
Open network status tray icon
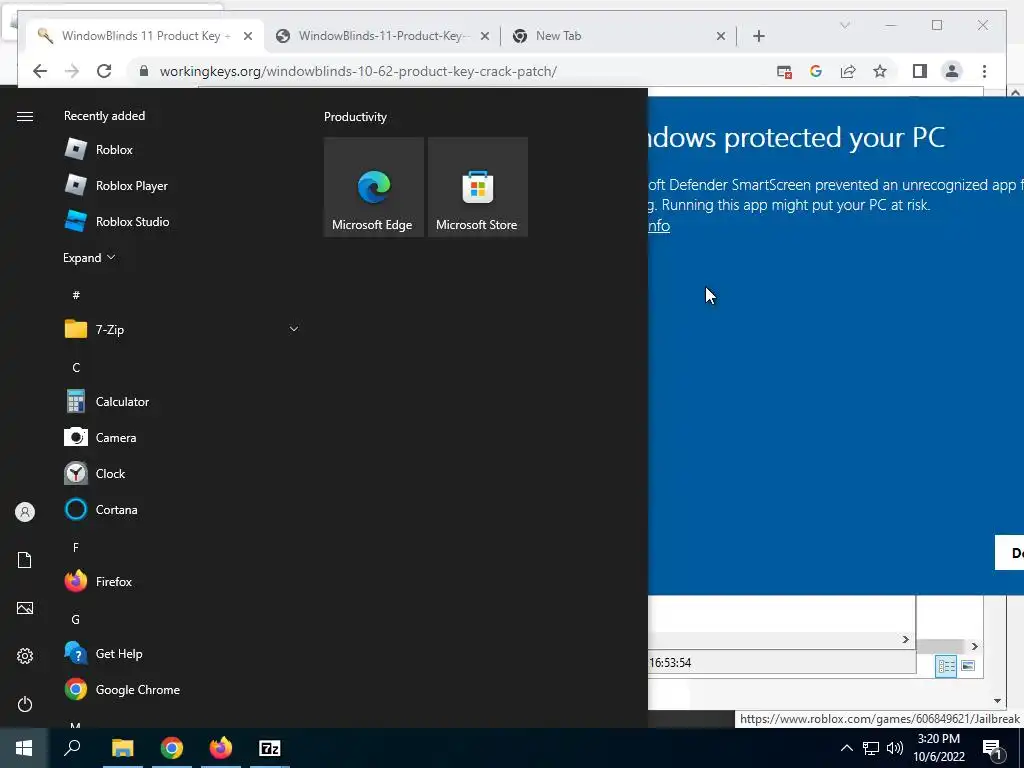[x=871, y=748]
